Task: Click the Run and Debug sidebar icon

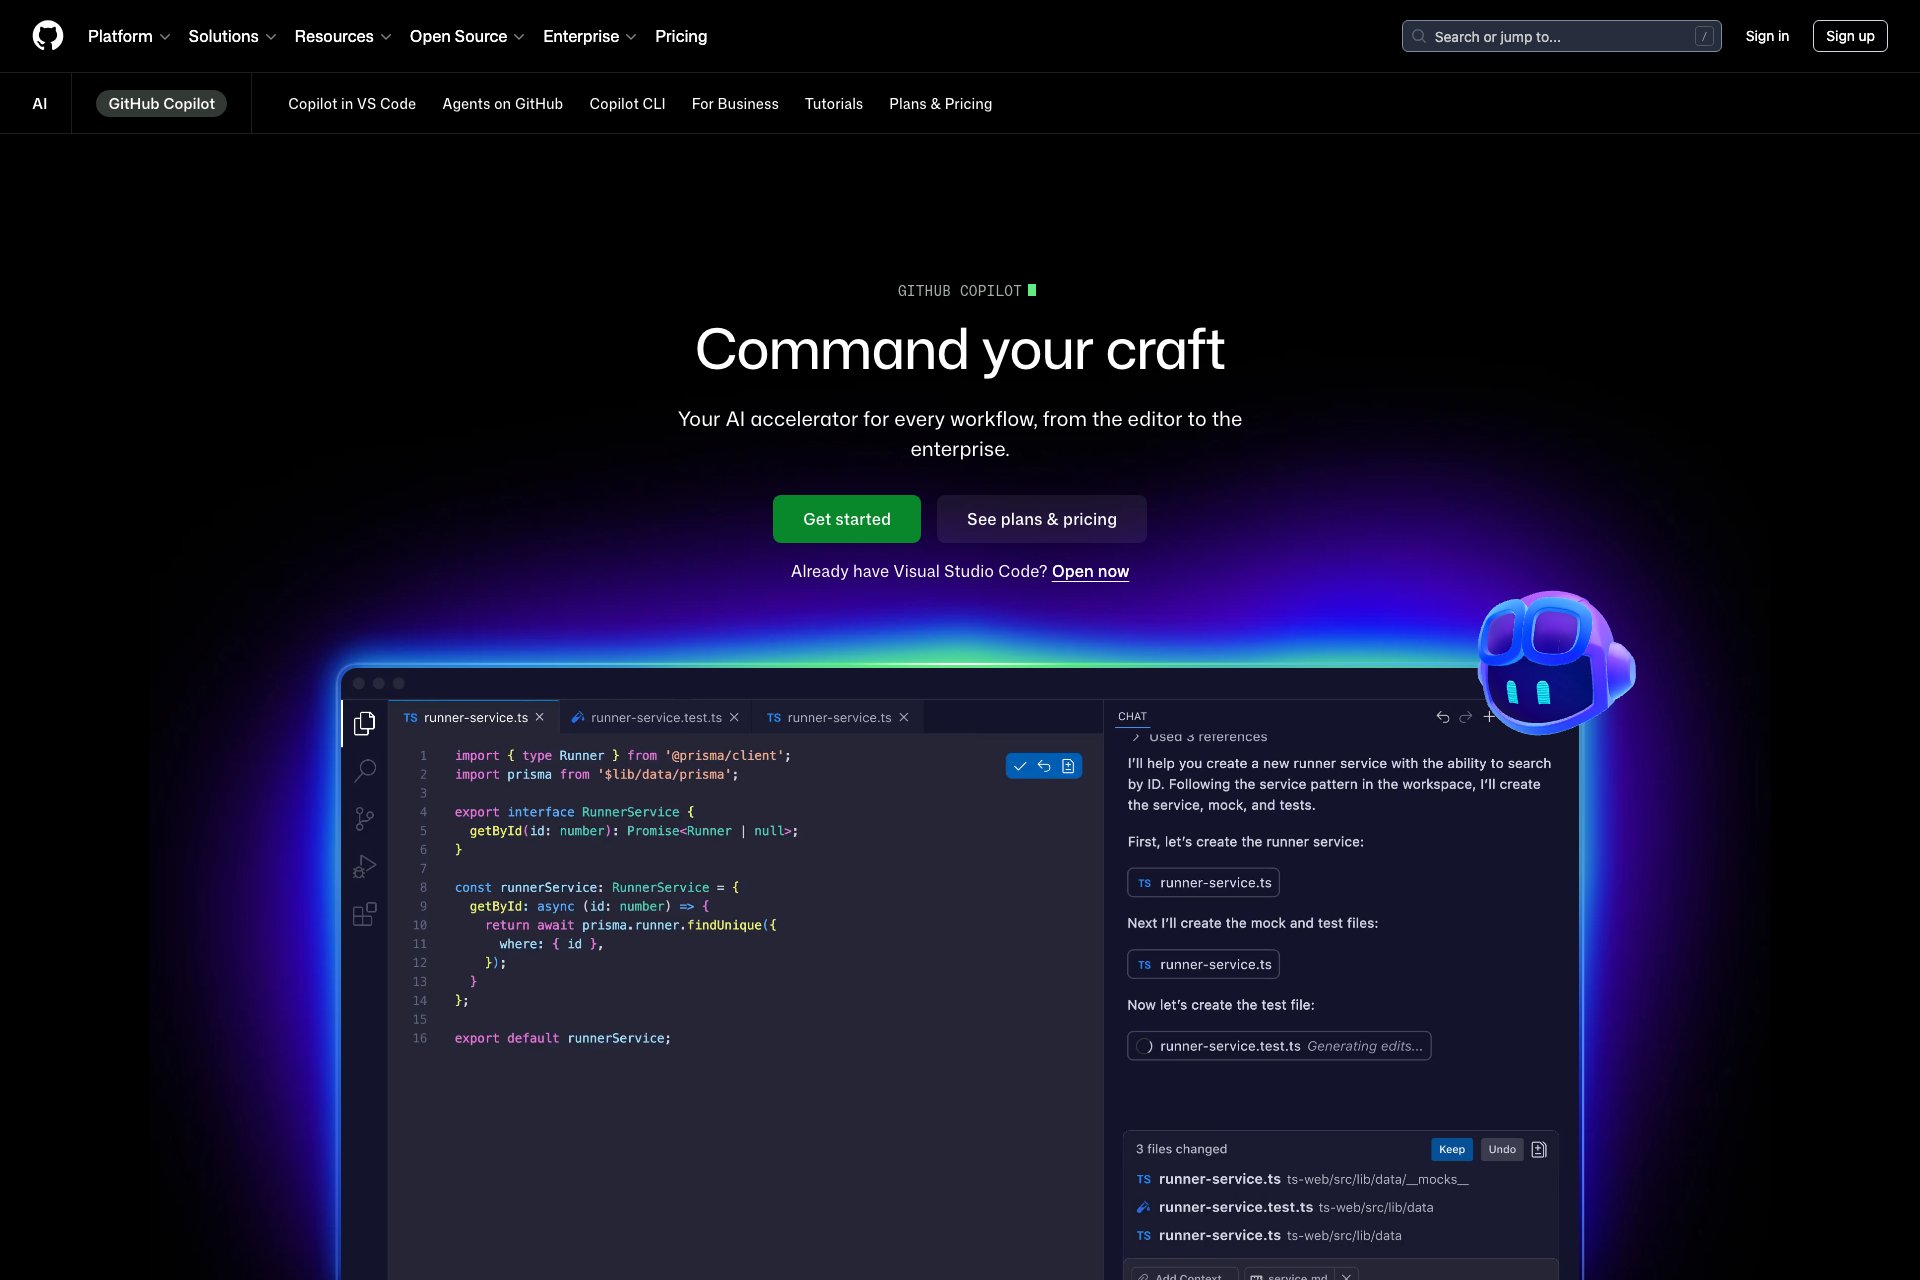Action: pyautogui.click(x=365, y=866)
